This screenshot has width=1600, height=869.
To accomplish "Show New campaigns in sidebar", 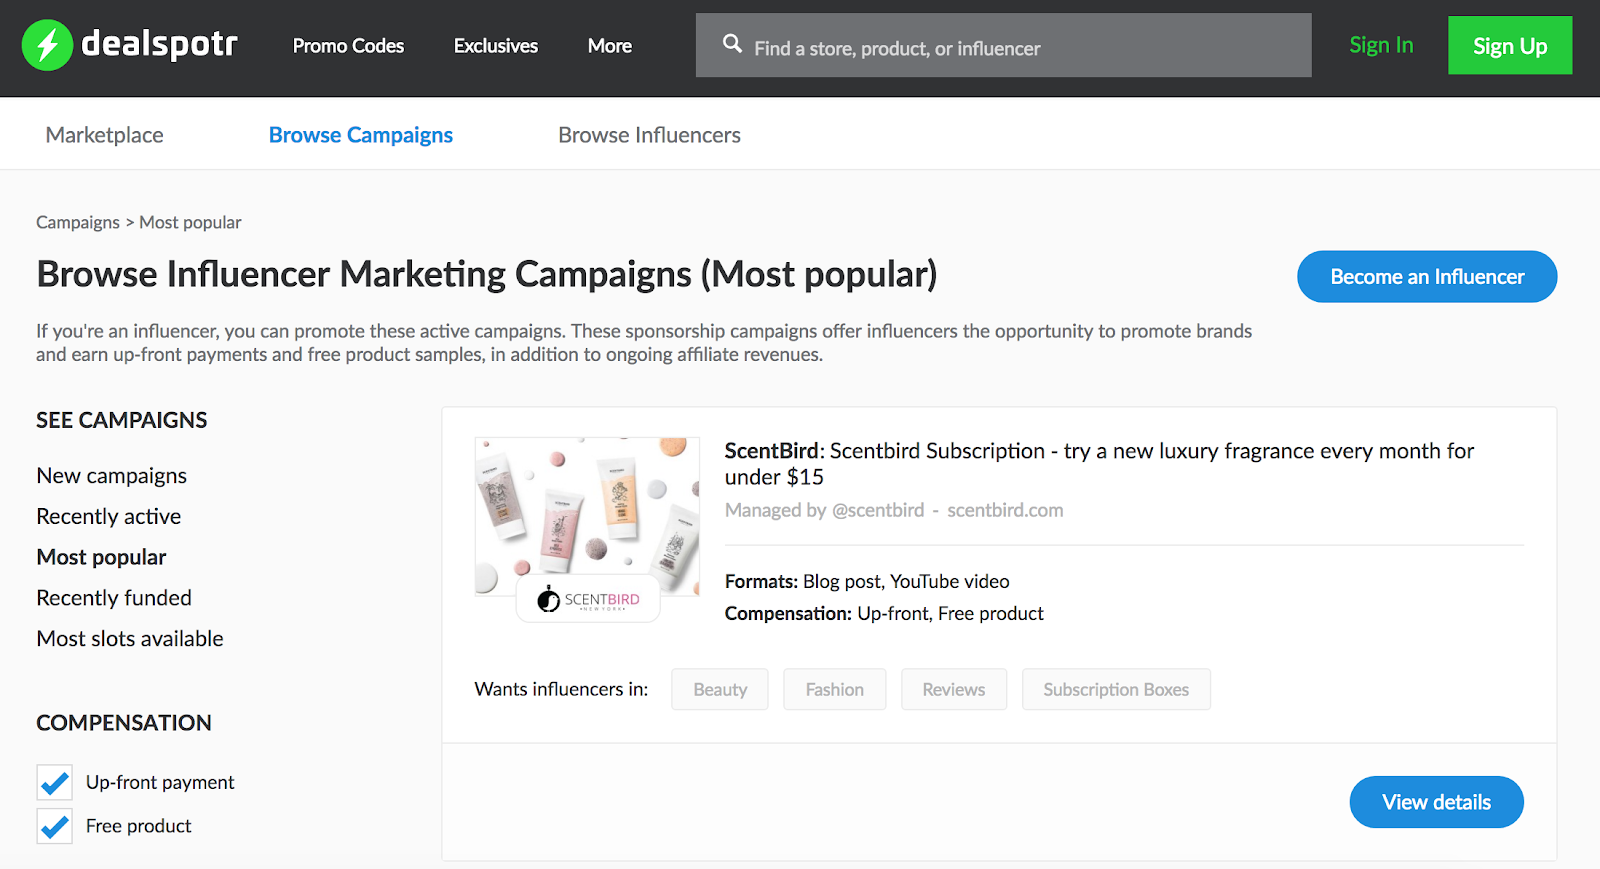I will coord(112,476).
